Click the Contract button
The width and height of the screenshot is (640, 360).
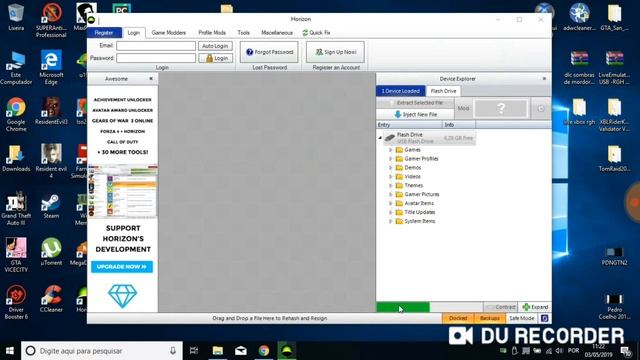(501, 307)
